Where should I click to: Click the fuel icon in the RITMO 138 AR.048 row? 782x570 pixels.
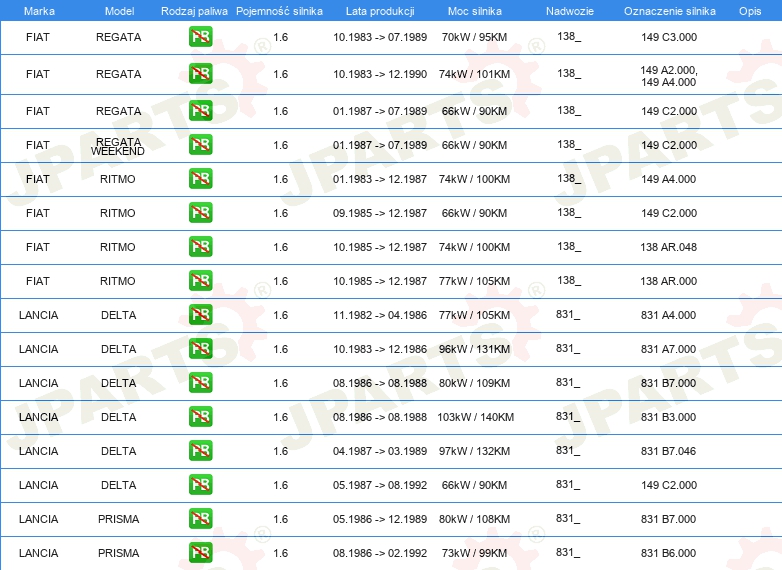click(x=200, y=247)
